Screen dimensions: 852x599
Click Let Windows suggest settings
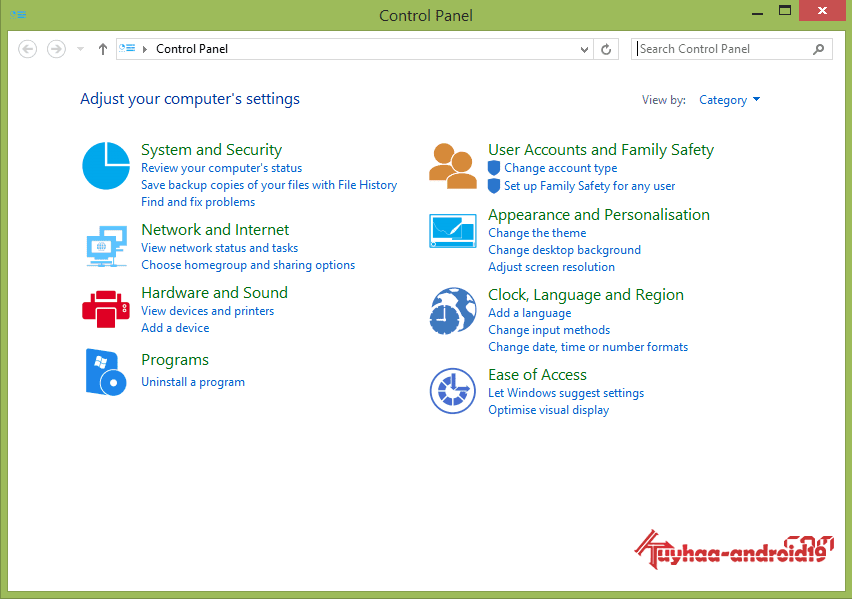point(566,393)
